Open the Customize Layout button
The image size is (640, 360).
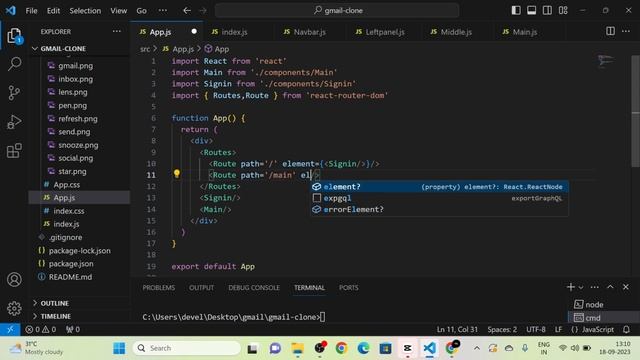(563, 11)
